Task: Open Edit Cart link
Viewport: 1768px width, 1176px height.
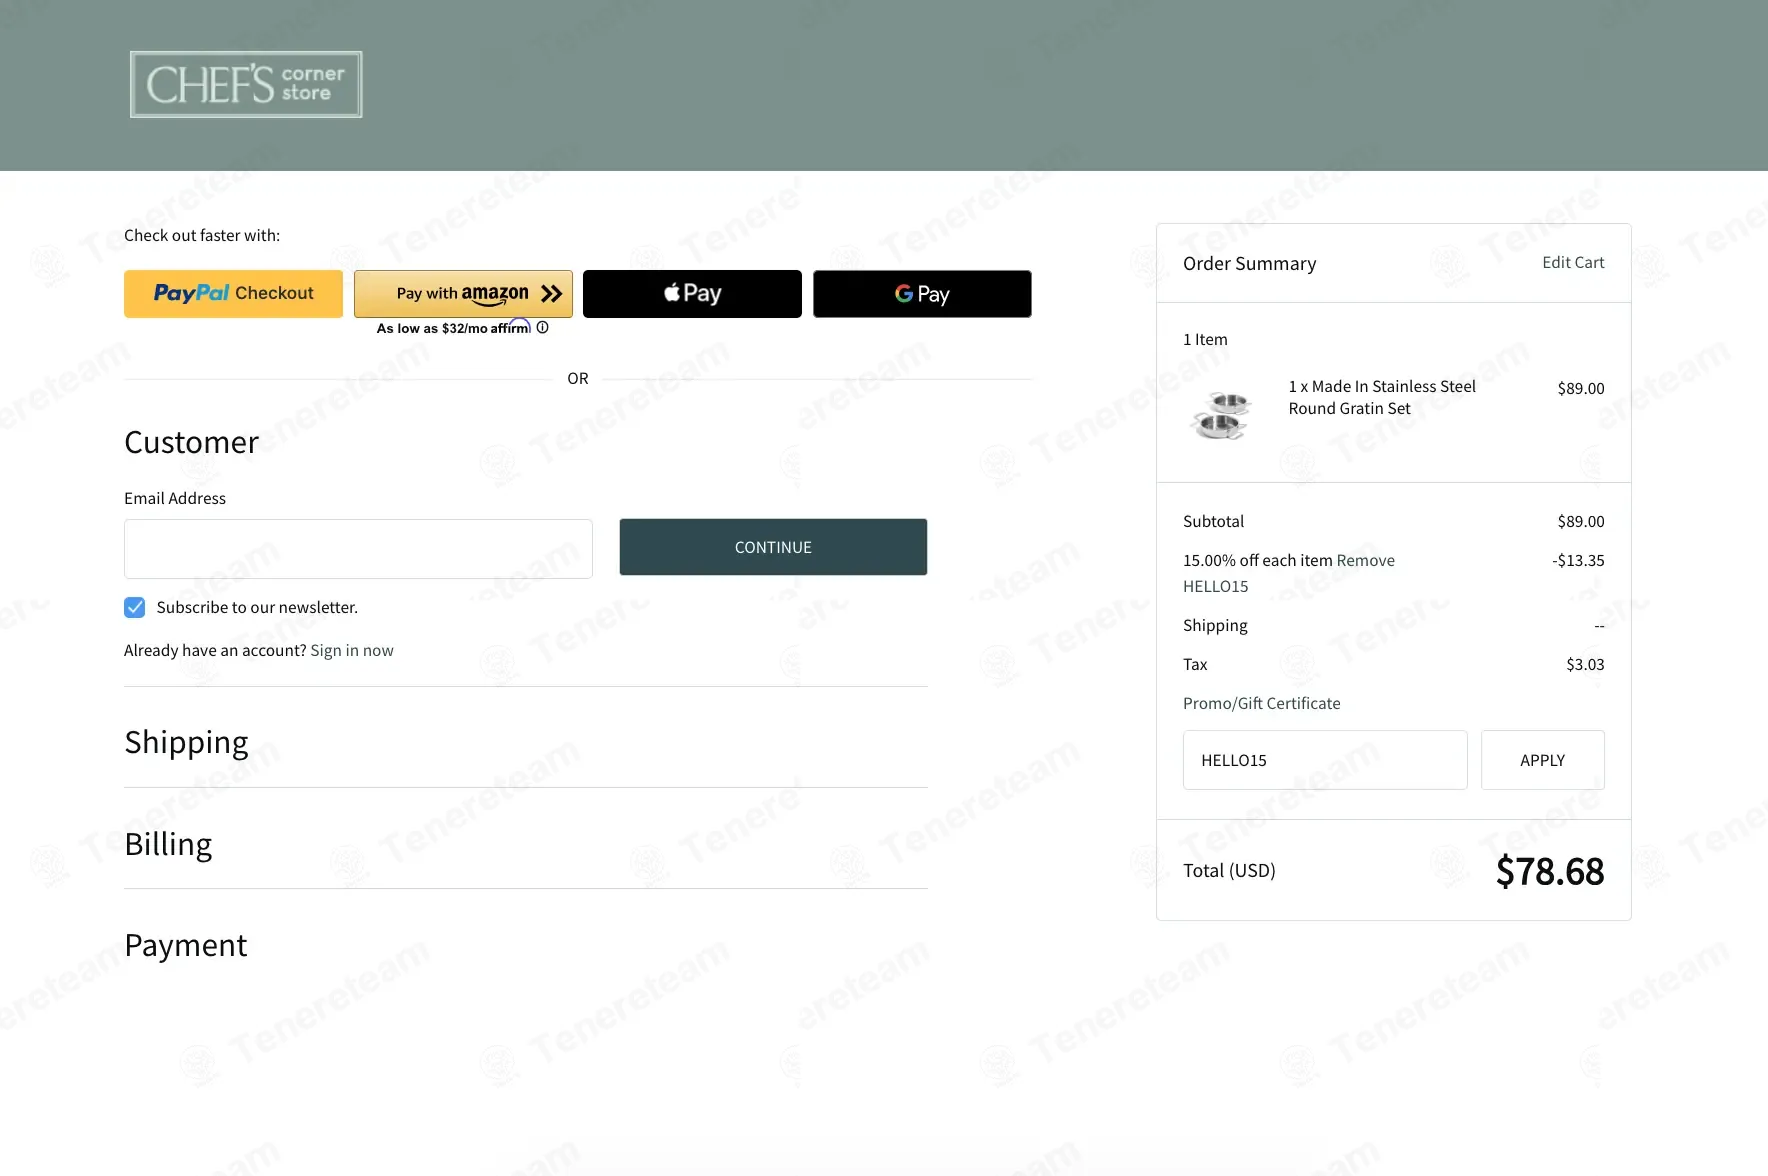Action: (1572, 263)
